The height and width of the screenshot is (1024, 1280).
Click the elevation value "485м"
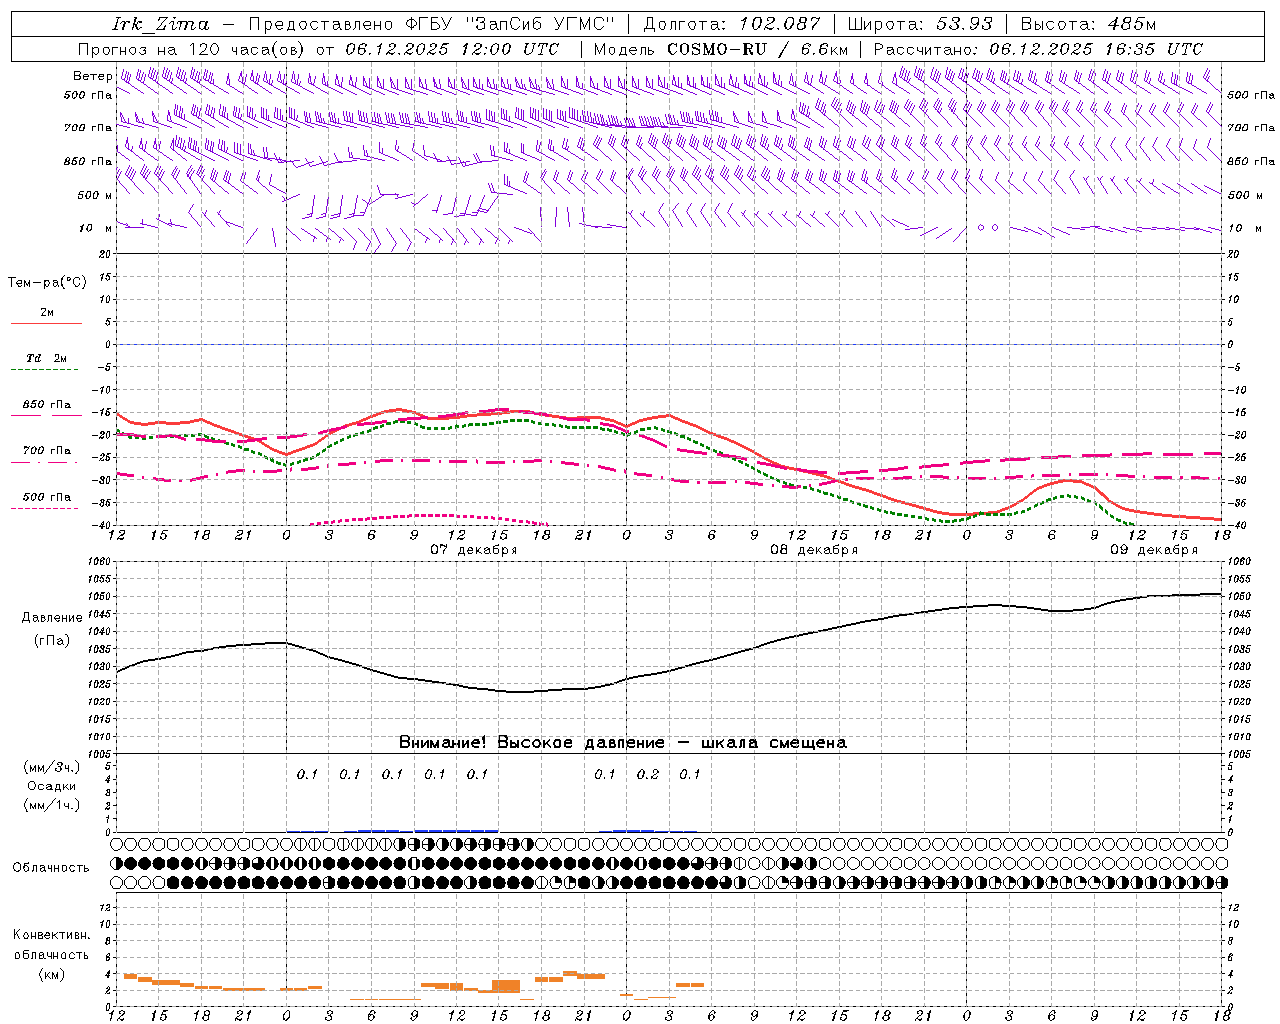(x=1132, y=24)
